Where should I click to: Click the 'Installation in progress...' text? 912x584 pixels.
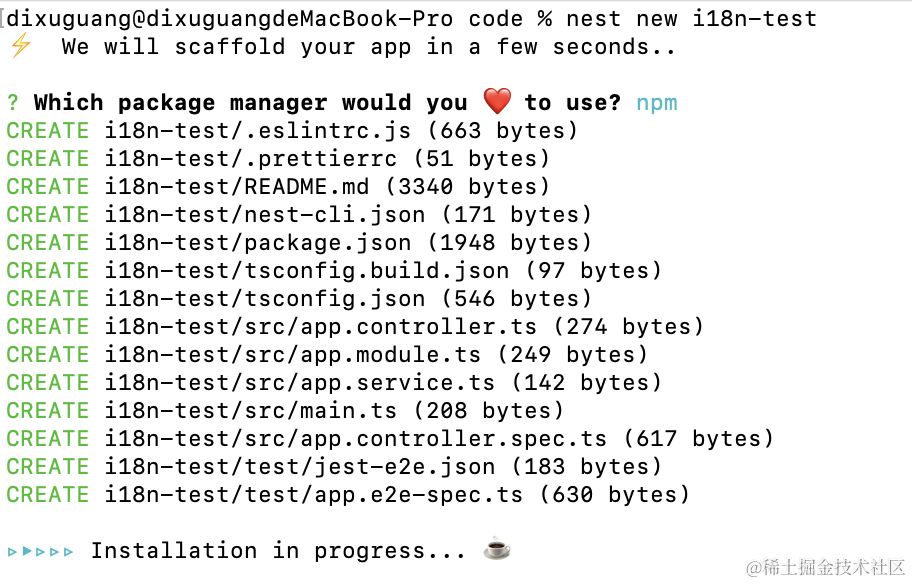(278, 550)
